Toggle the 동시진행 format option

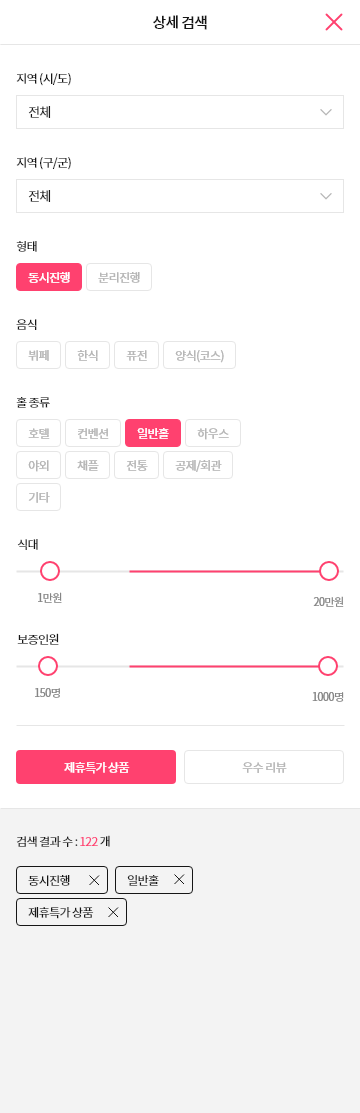click(49, 277)
